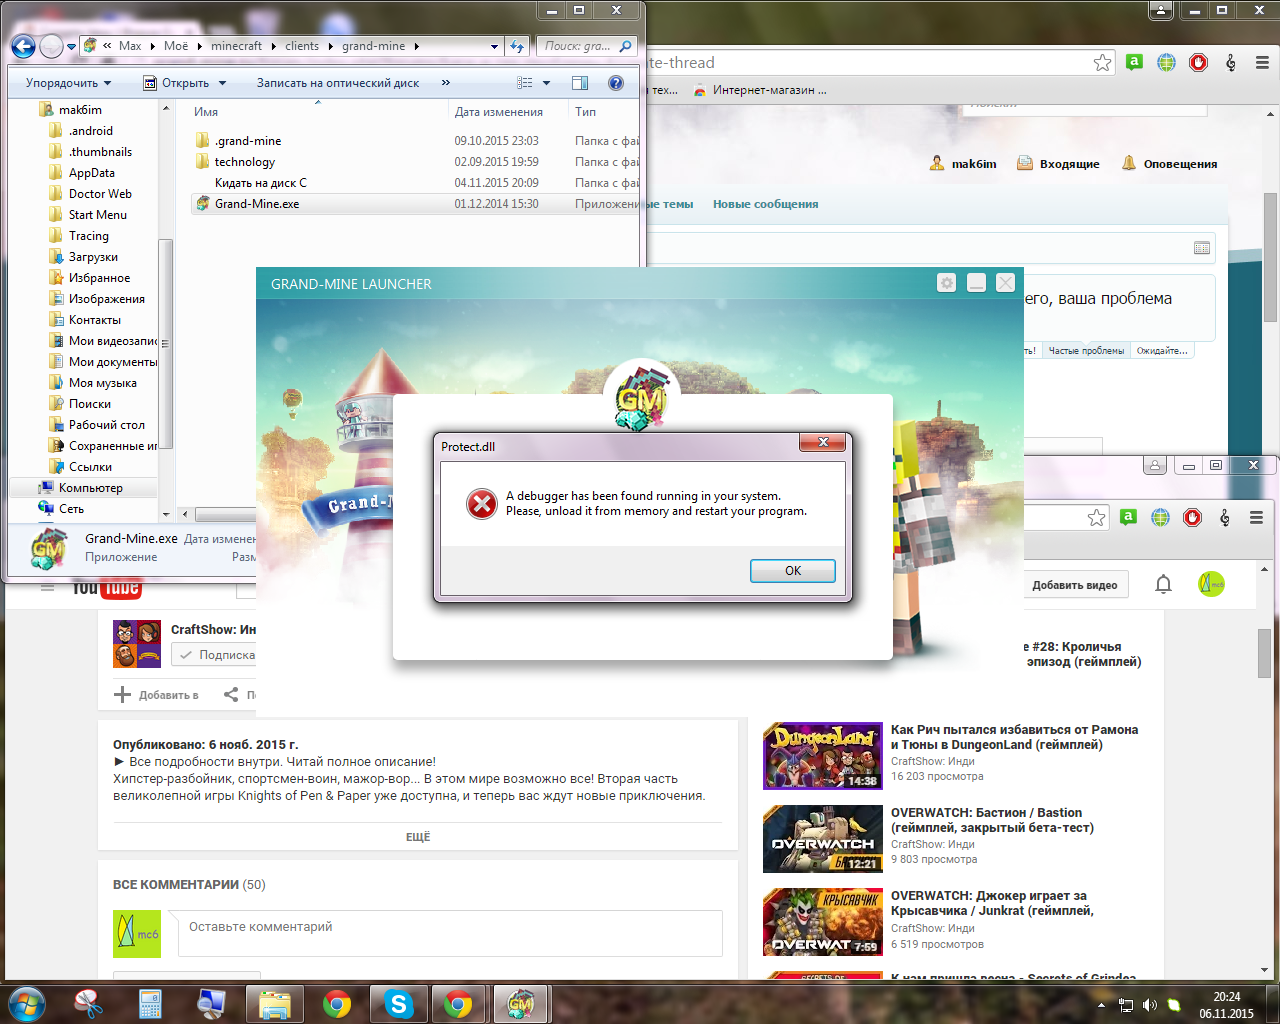Click the Добавить видео button on YouTube
Screen dimensions: 1280x1024
1075,585
